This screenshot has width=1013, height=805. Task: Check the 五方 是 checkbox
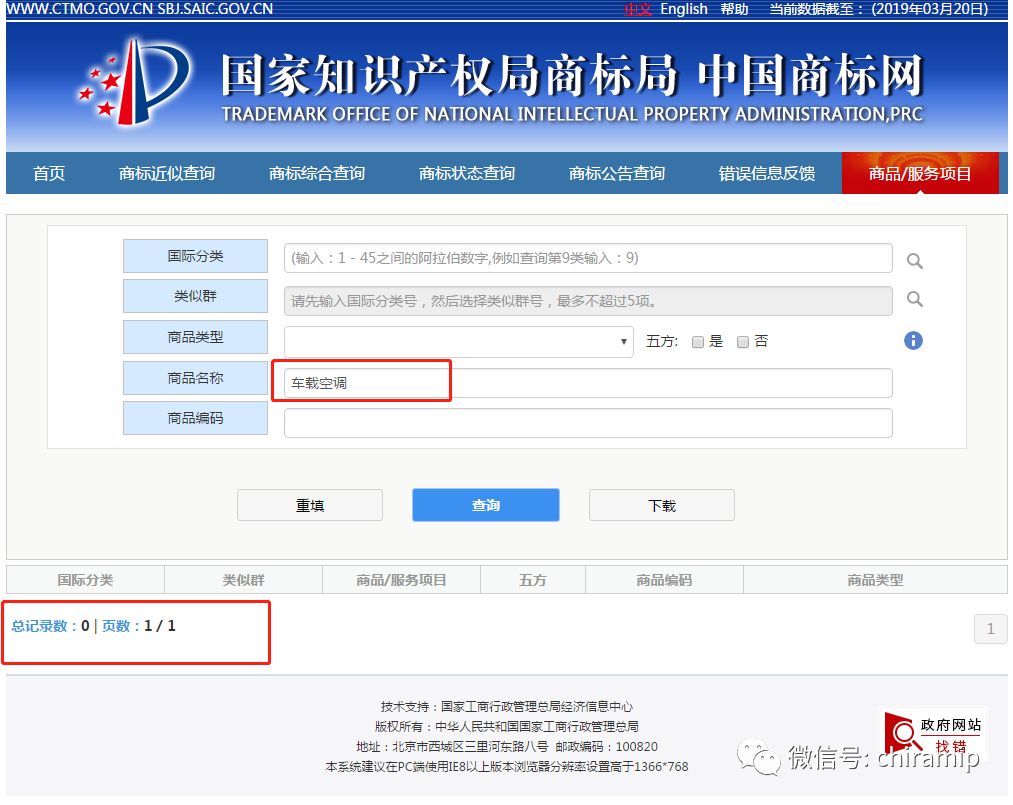[x=697, y=342]
